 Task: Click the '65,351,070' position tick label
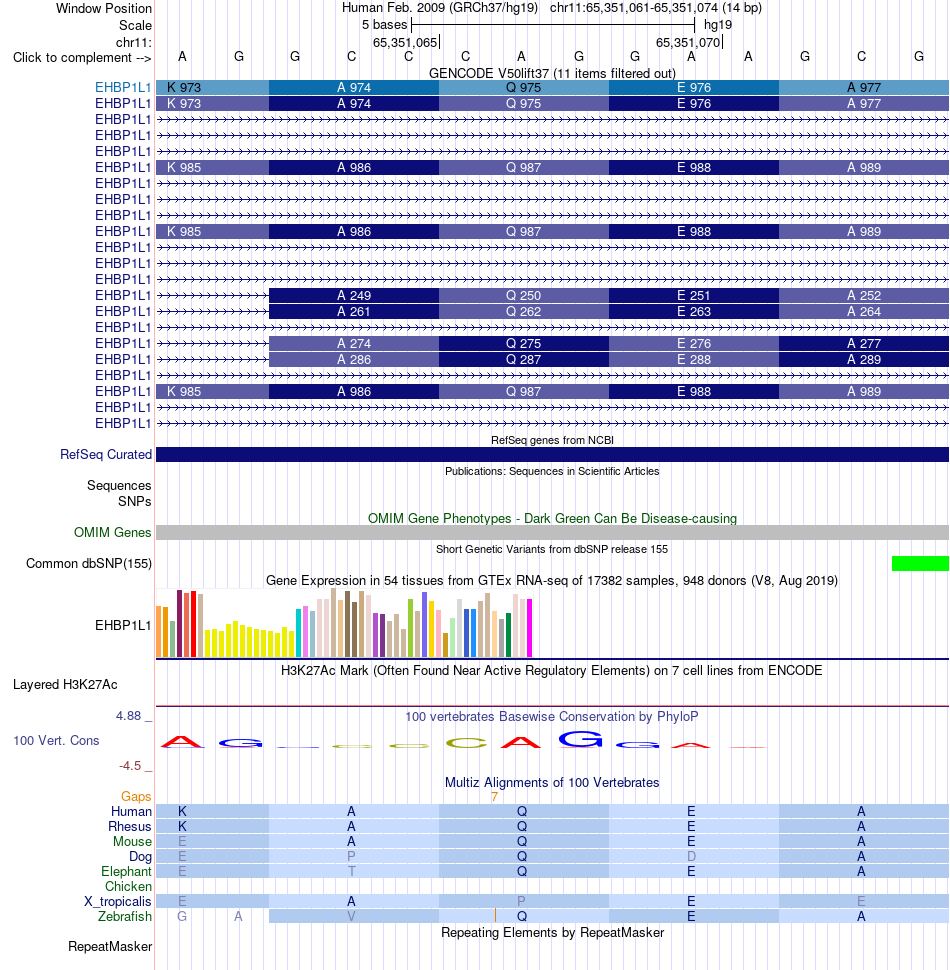(x=688, y=42)
